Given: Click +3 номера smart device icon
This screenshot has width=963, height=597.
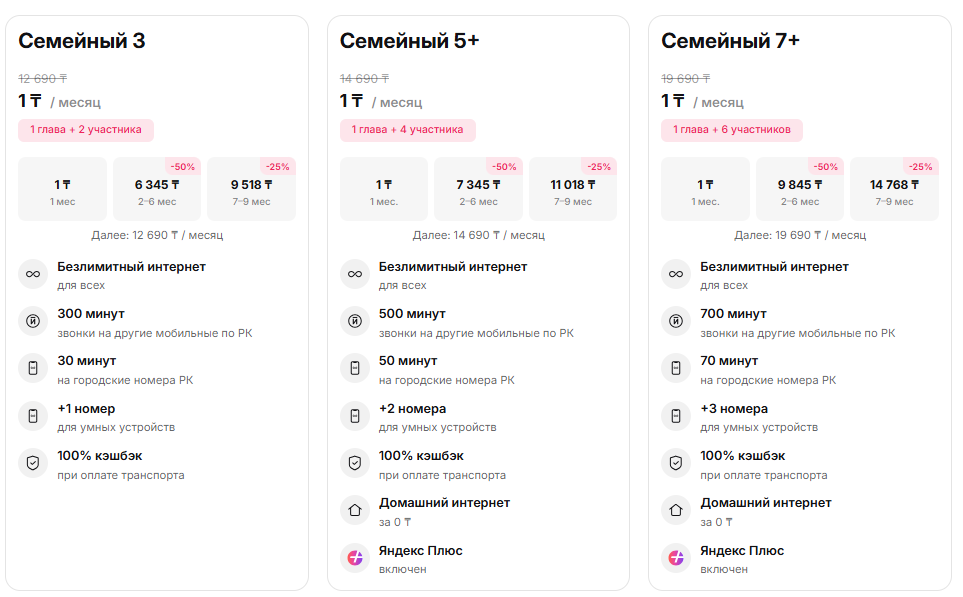Looking at the screenshot, I should pyautogui.click(x=676, y=416).
